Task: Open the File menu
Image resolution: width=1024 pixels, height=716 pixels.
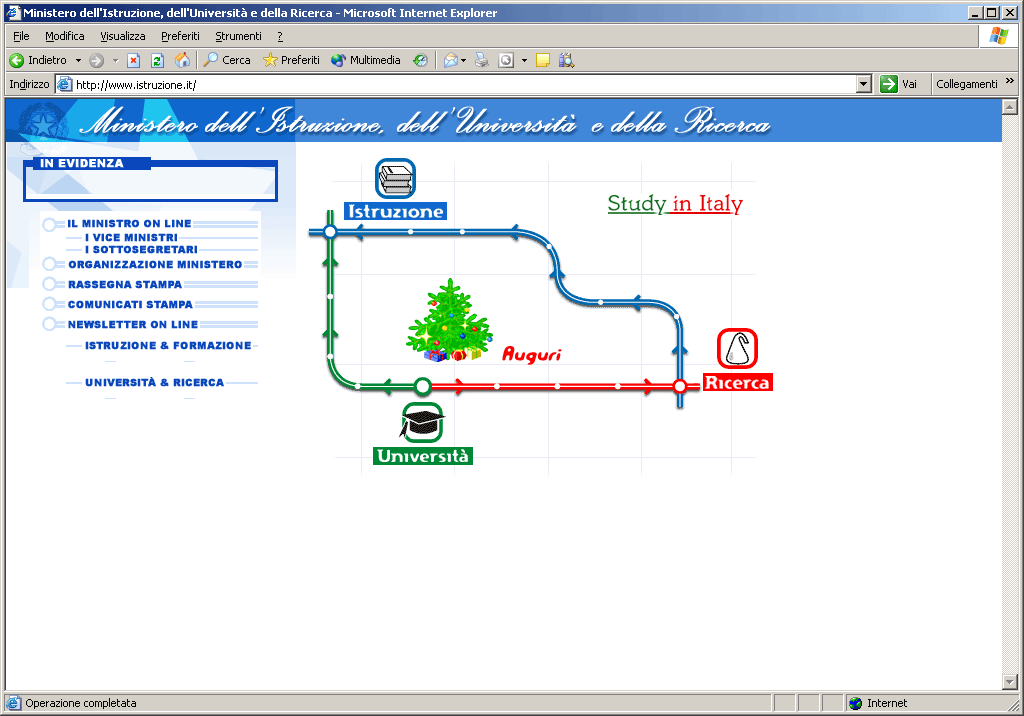Action: pos(22,36)
